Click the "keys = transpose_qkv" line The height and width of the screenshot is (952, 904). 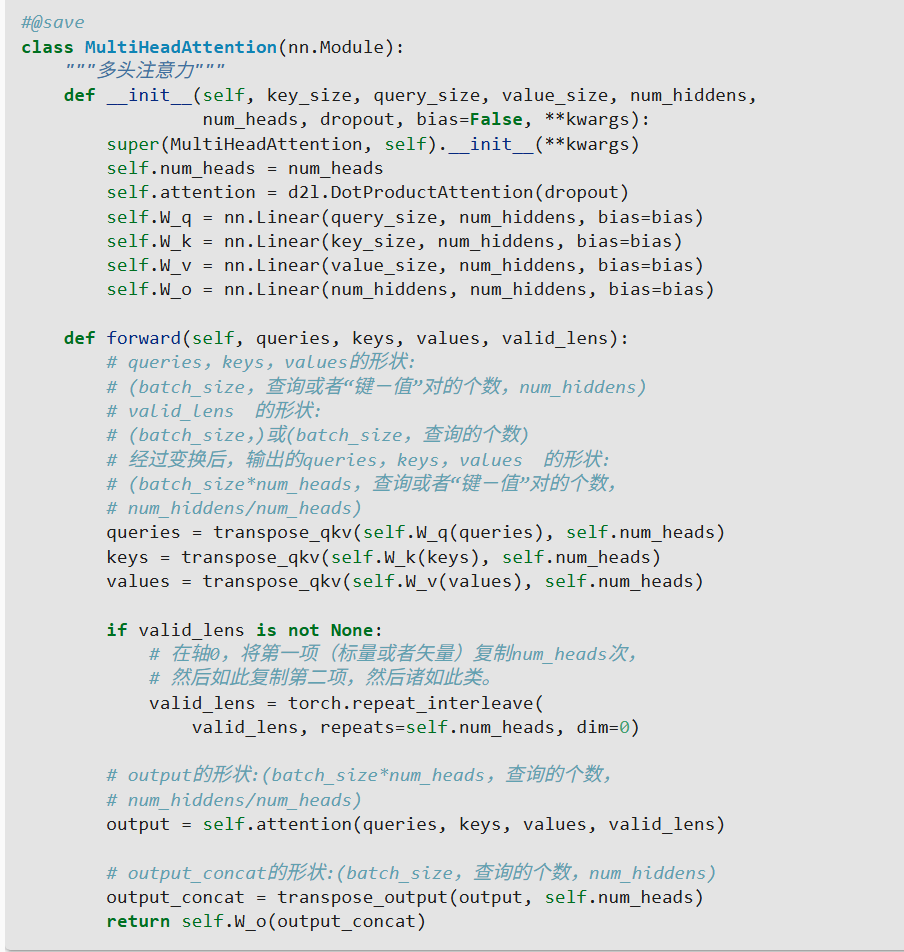(x=384, y=557)
